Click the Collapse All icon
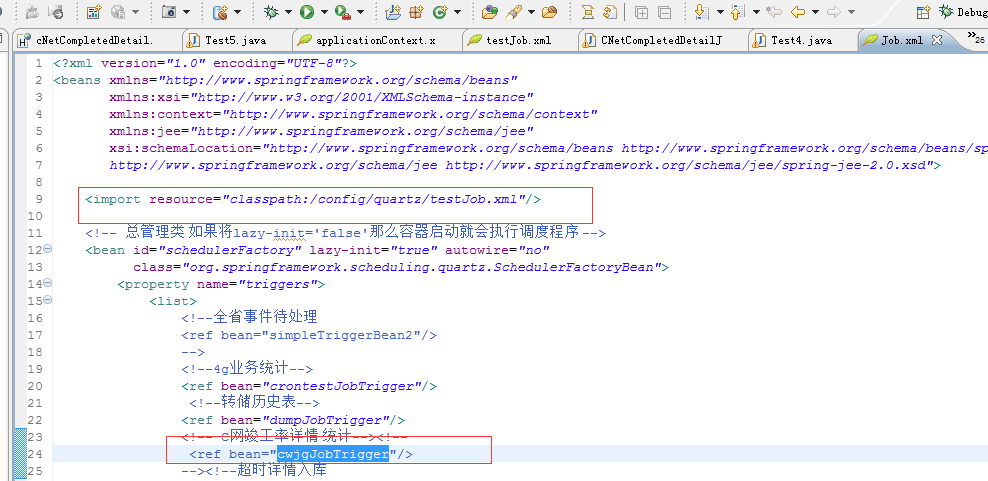 coord(664,11)
